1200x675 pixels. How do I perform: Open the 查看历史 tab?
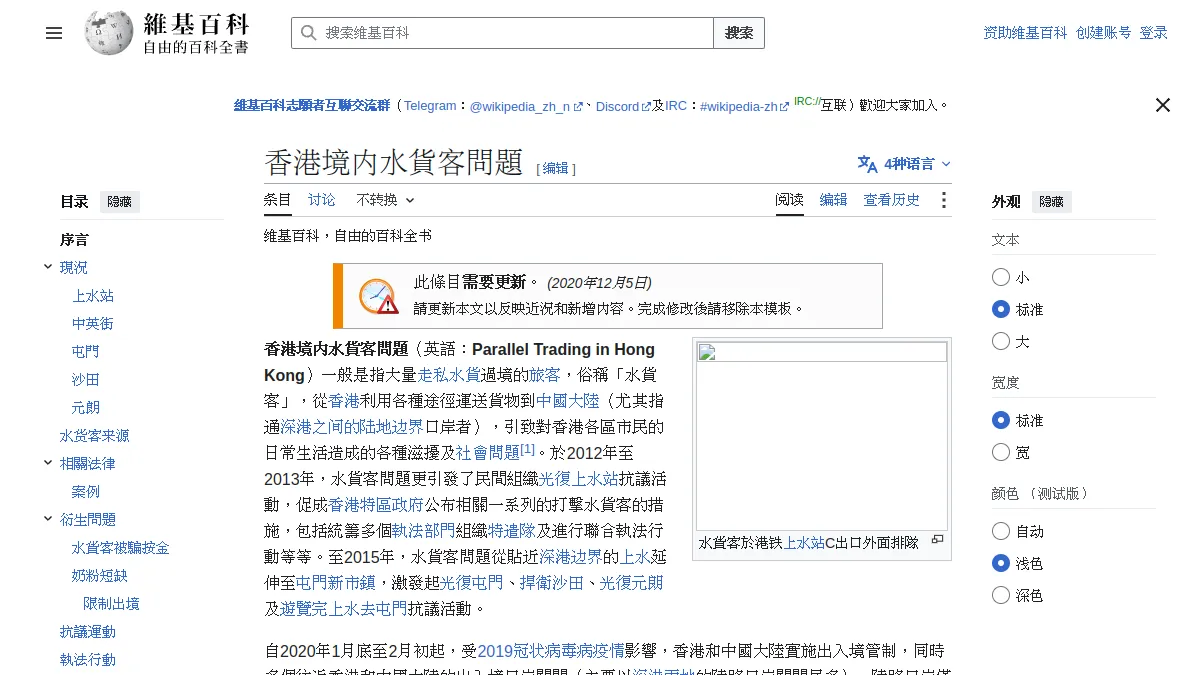pos(892,200)
